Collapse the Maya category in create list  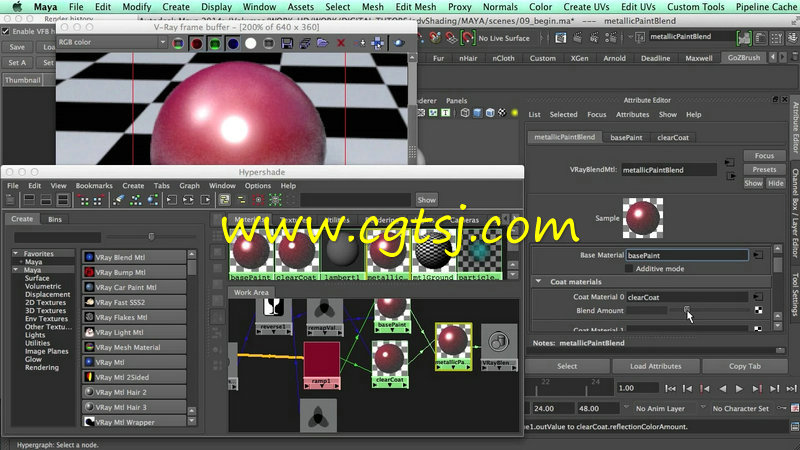[16, 269]
